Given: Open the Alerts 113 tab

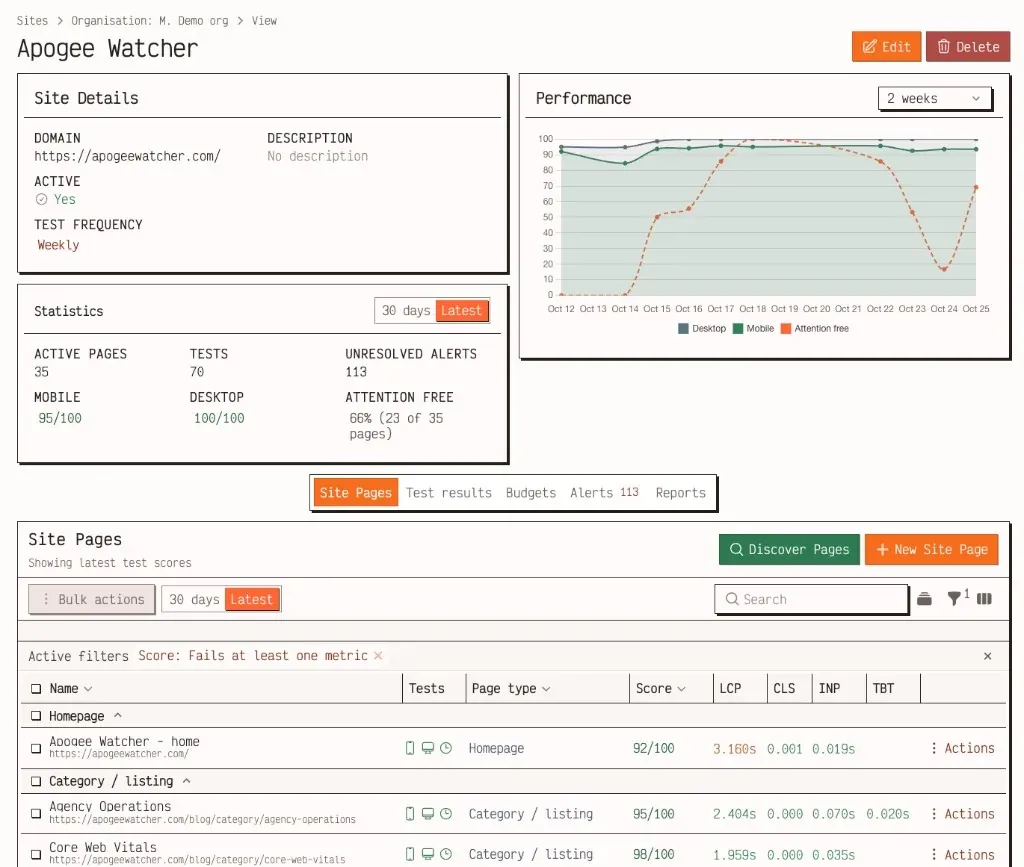Looking at the screenshot, I should tap(604, 493).
